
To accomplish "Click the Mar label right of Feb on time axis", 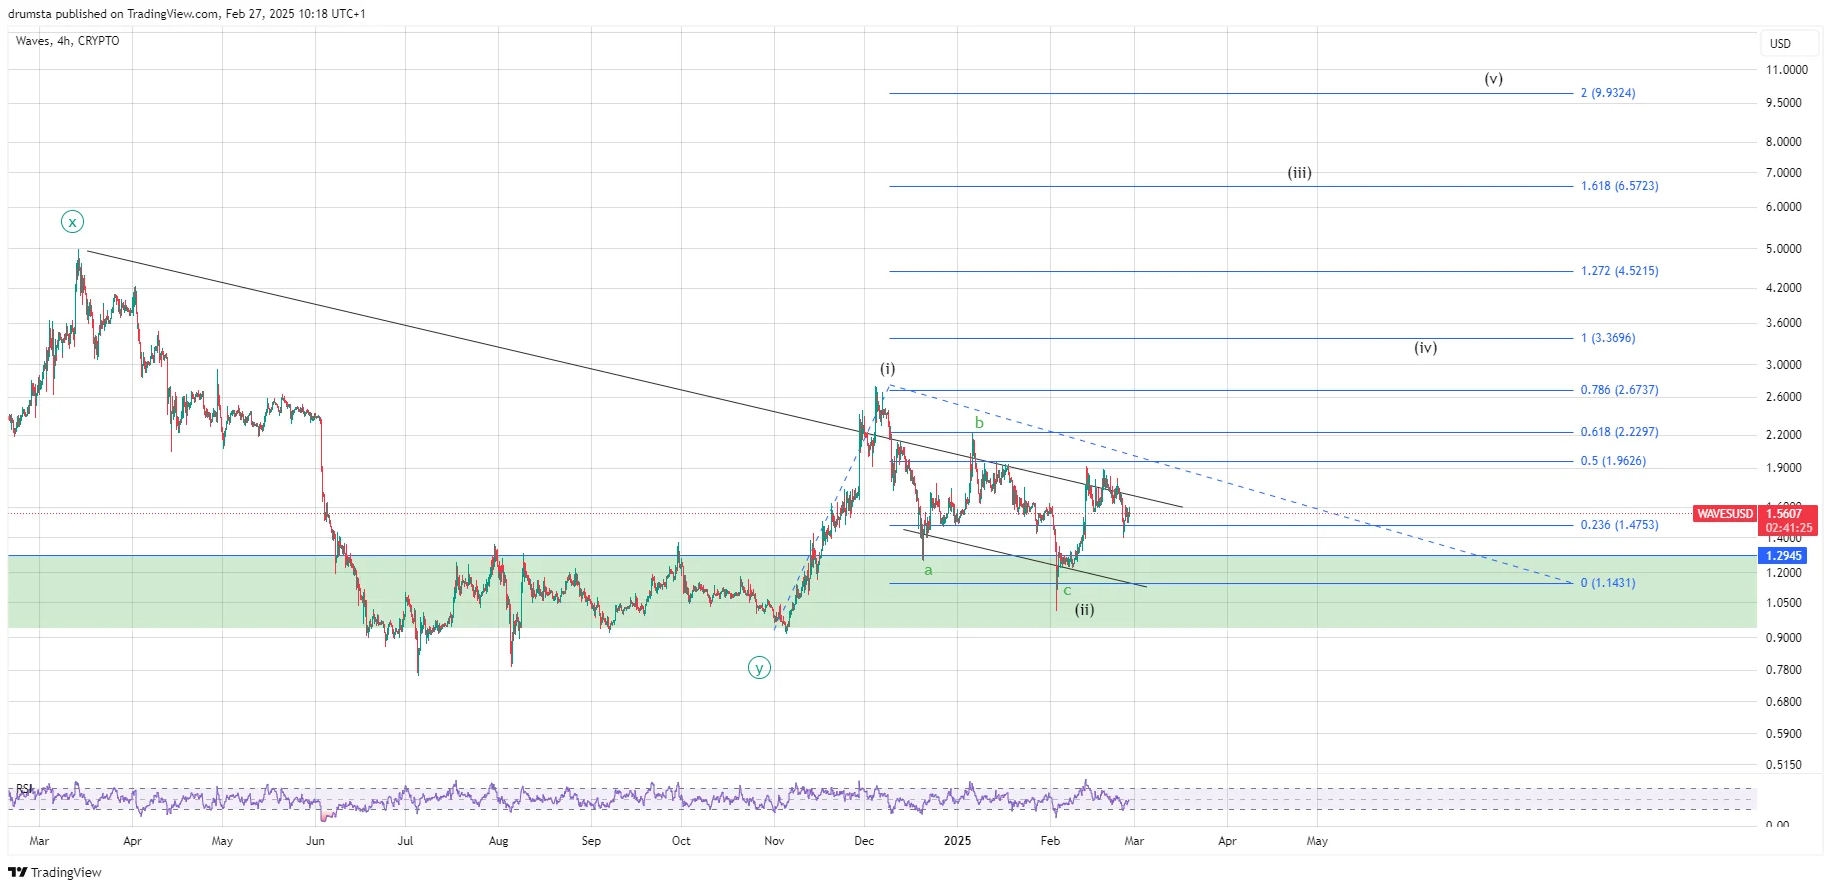I will click(x=1134, y=841).
